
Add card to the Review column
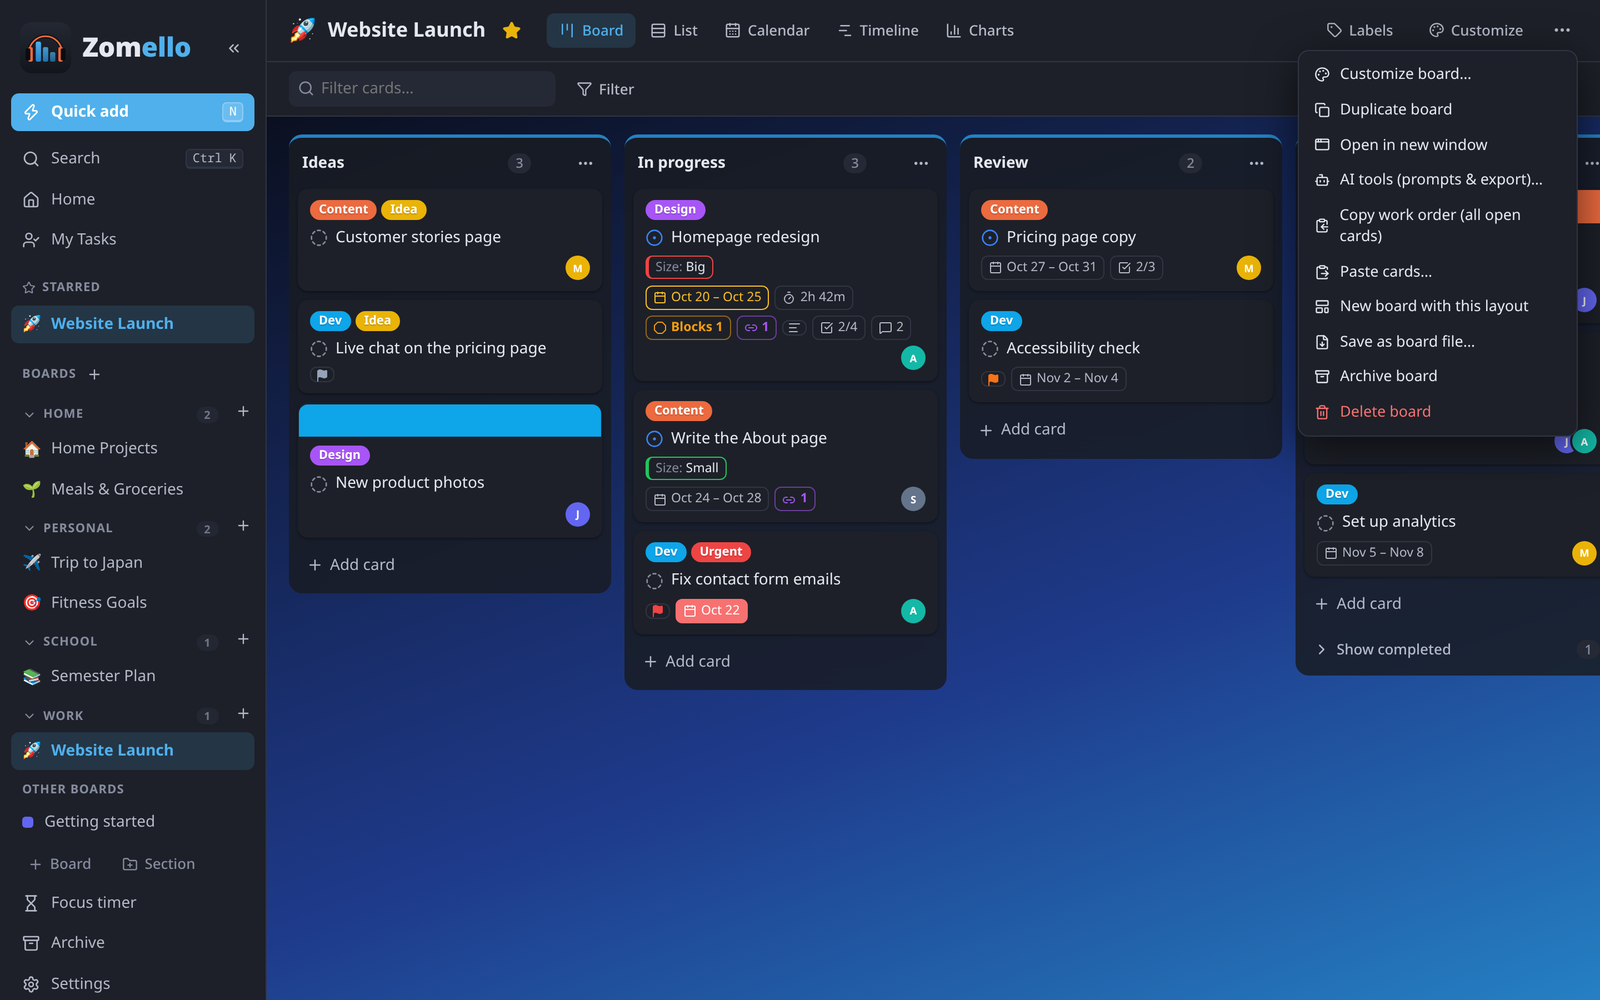point(1022,429)
